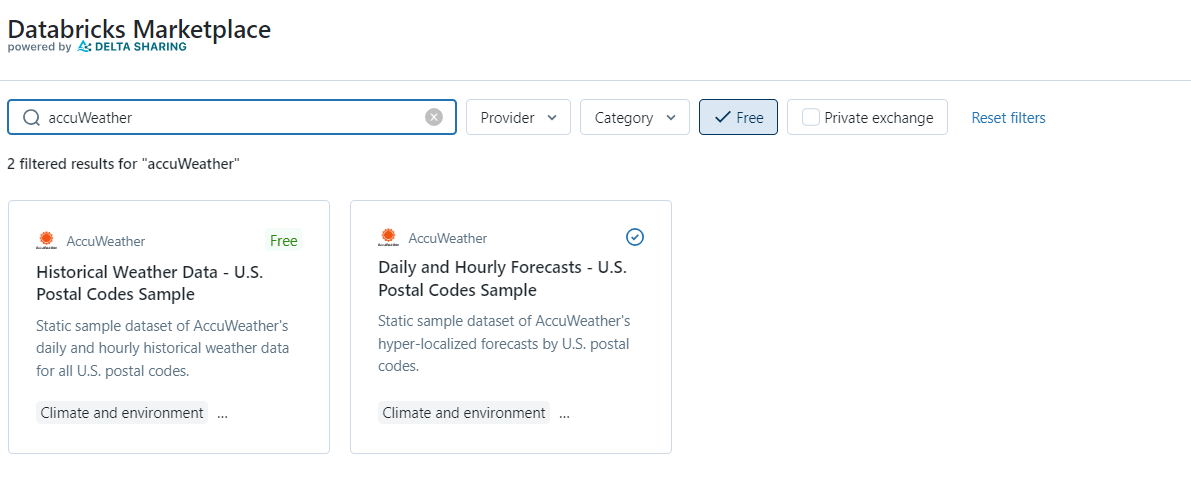Click the Free badge on Historical card
This screenshot has height=483, width=1191.
283,241
